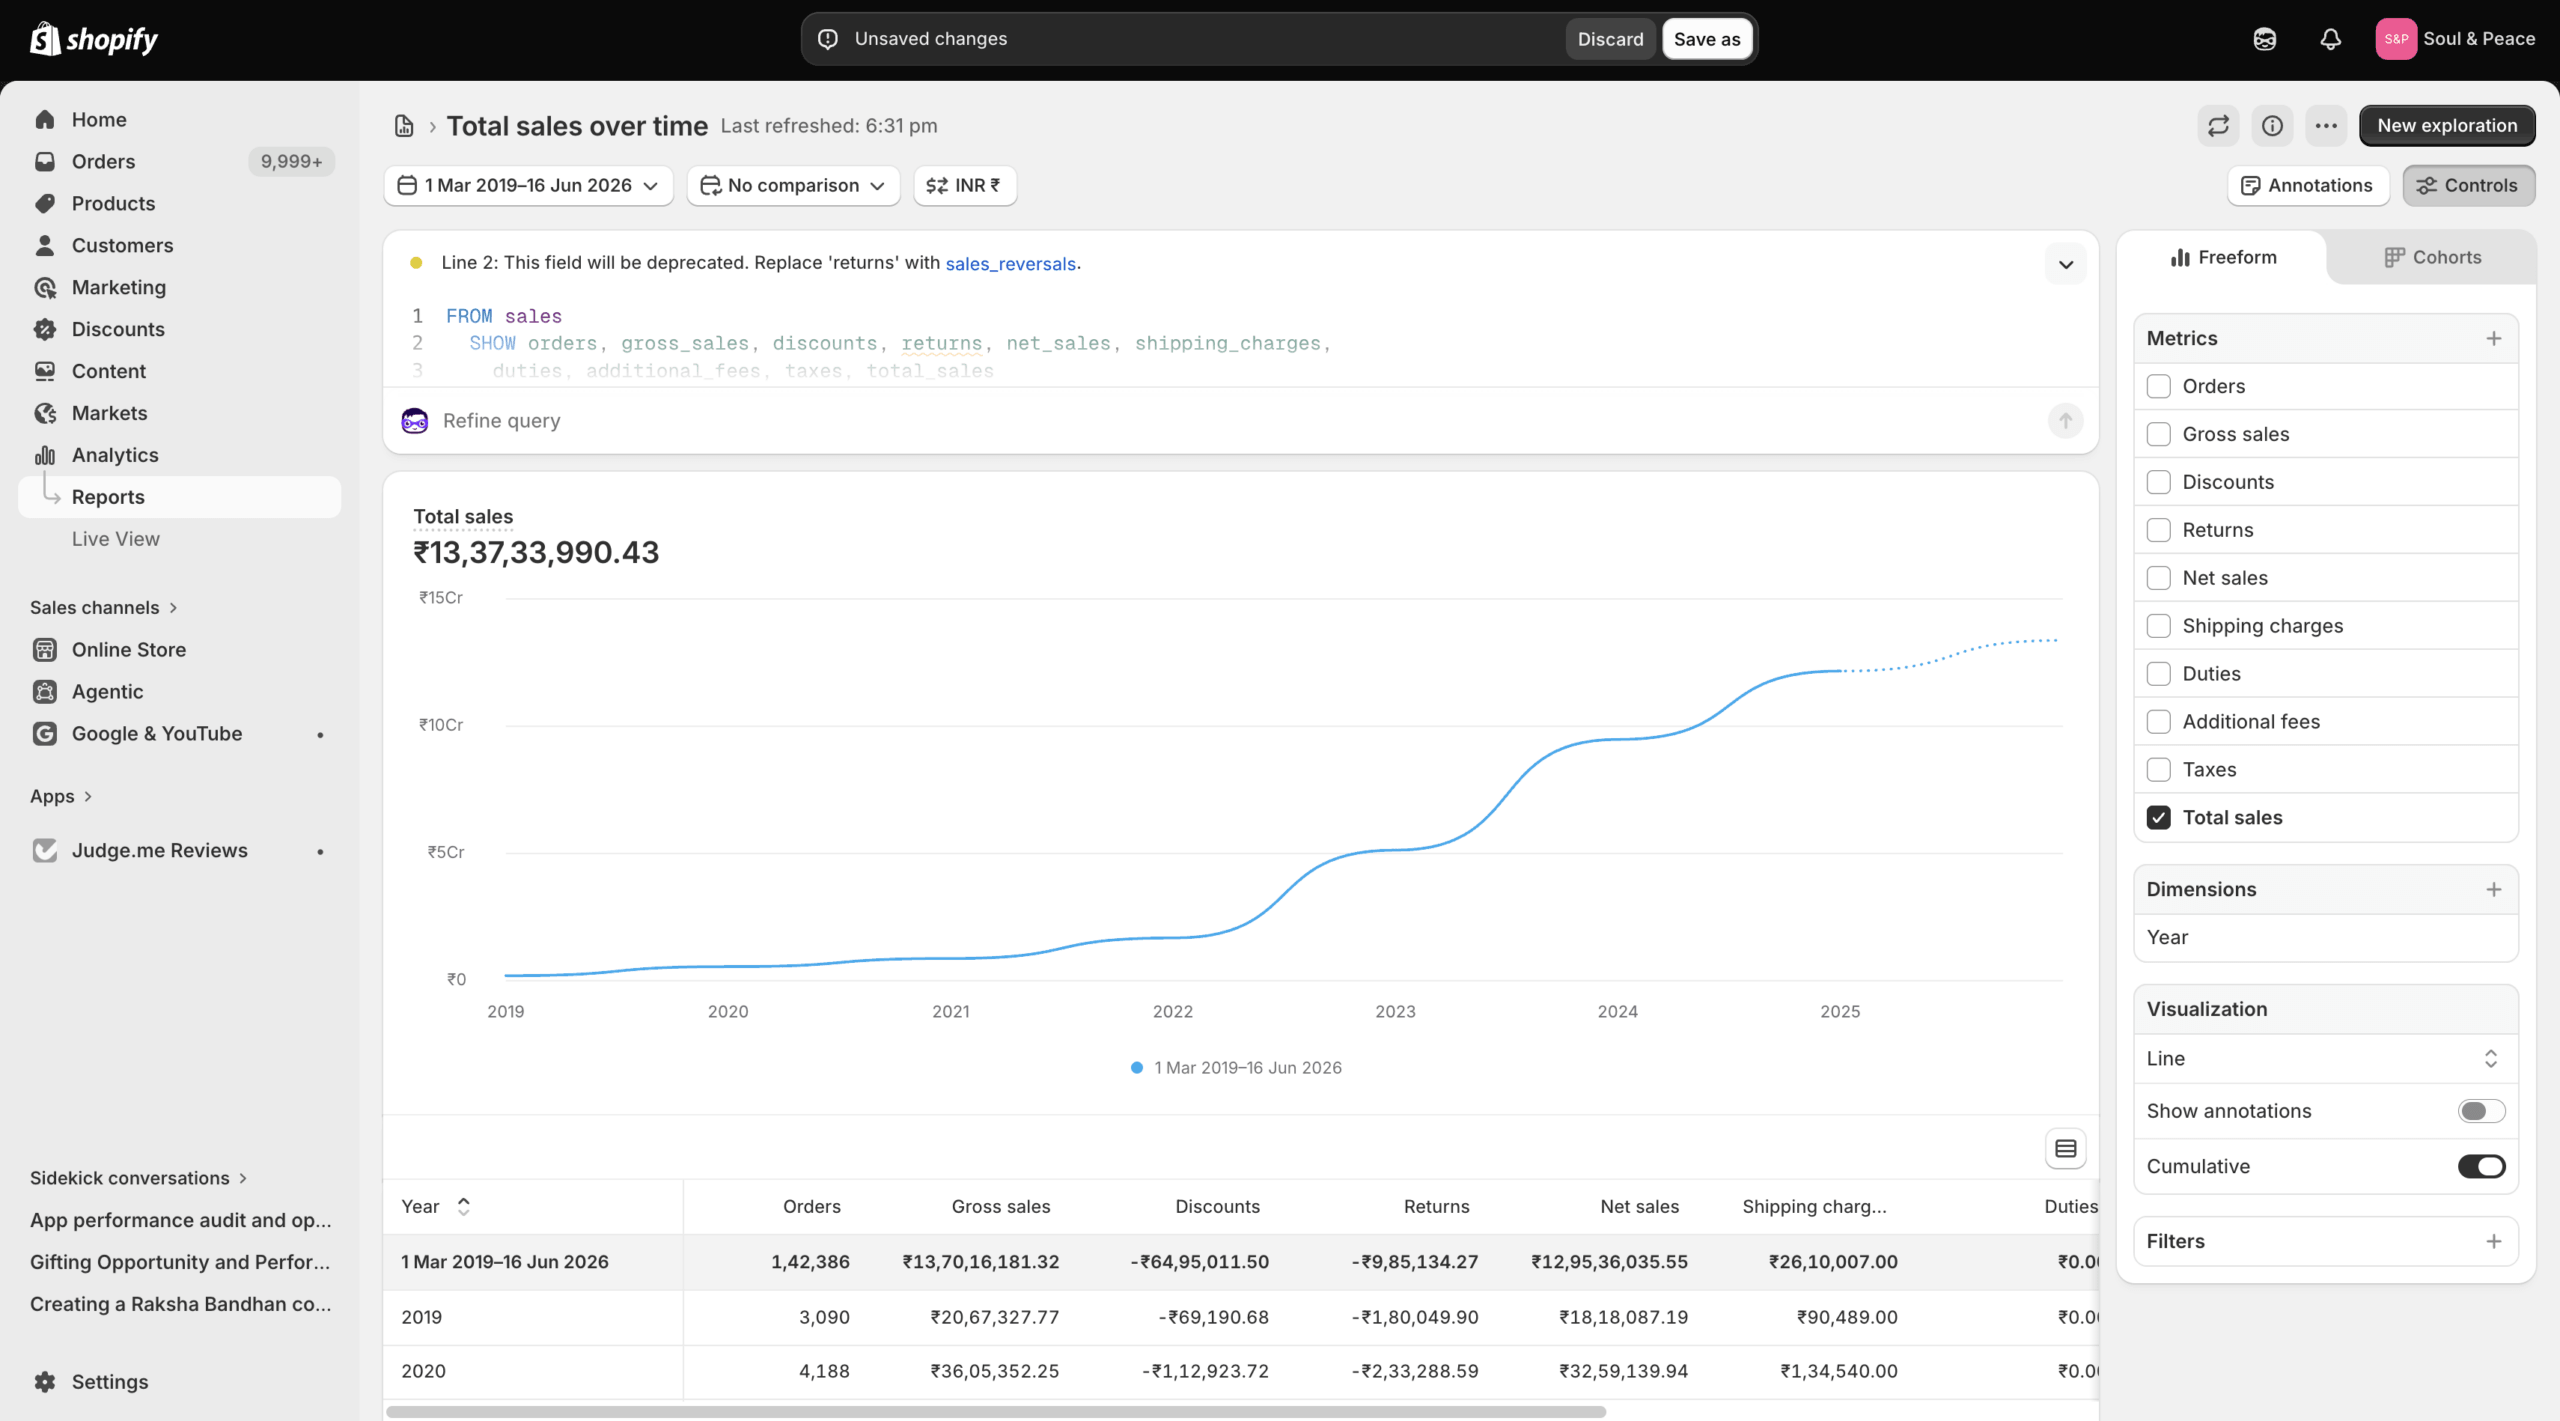Click the New exploration button
Screen dimensions: 2560x1421
click(x=2447, y=126)
